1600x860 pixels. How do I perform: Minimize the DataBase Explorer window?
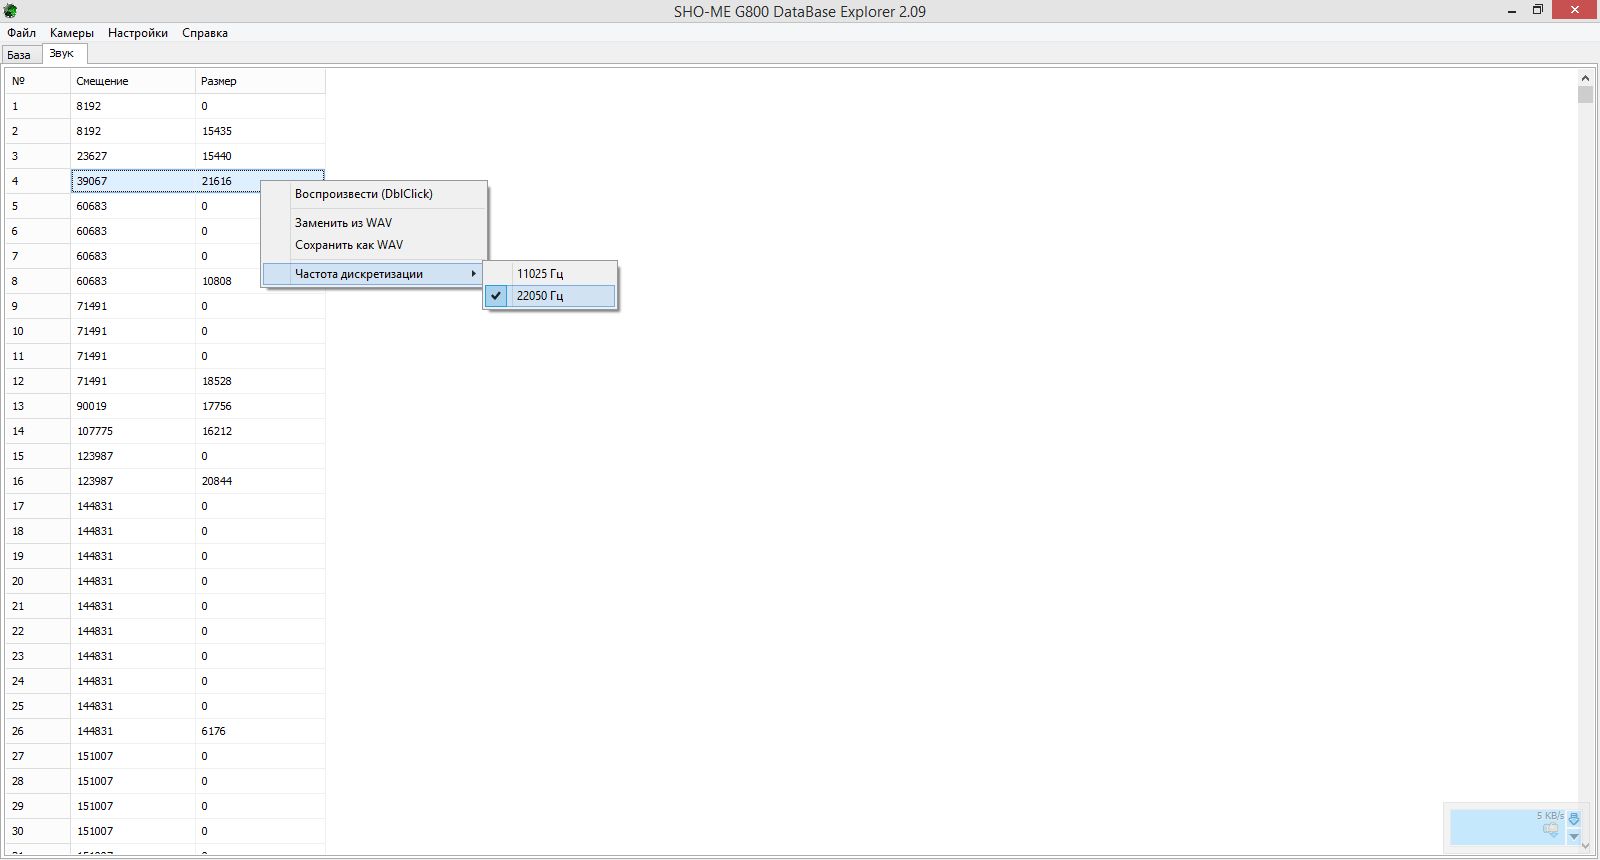(x=1512, y=11)
